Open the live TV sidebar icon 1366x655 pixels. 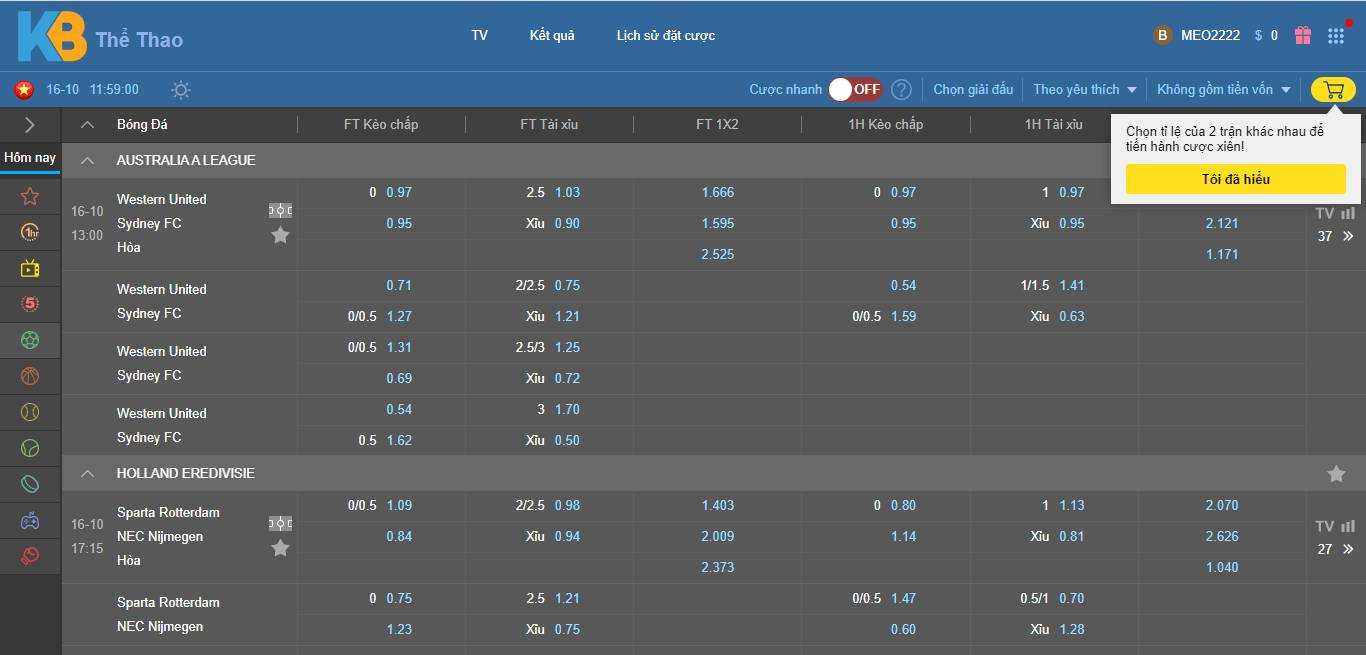[x=30, y=268]
